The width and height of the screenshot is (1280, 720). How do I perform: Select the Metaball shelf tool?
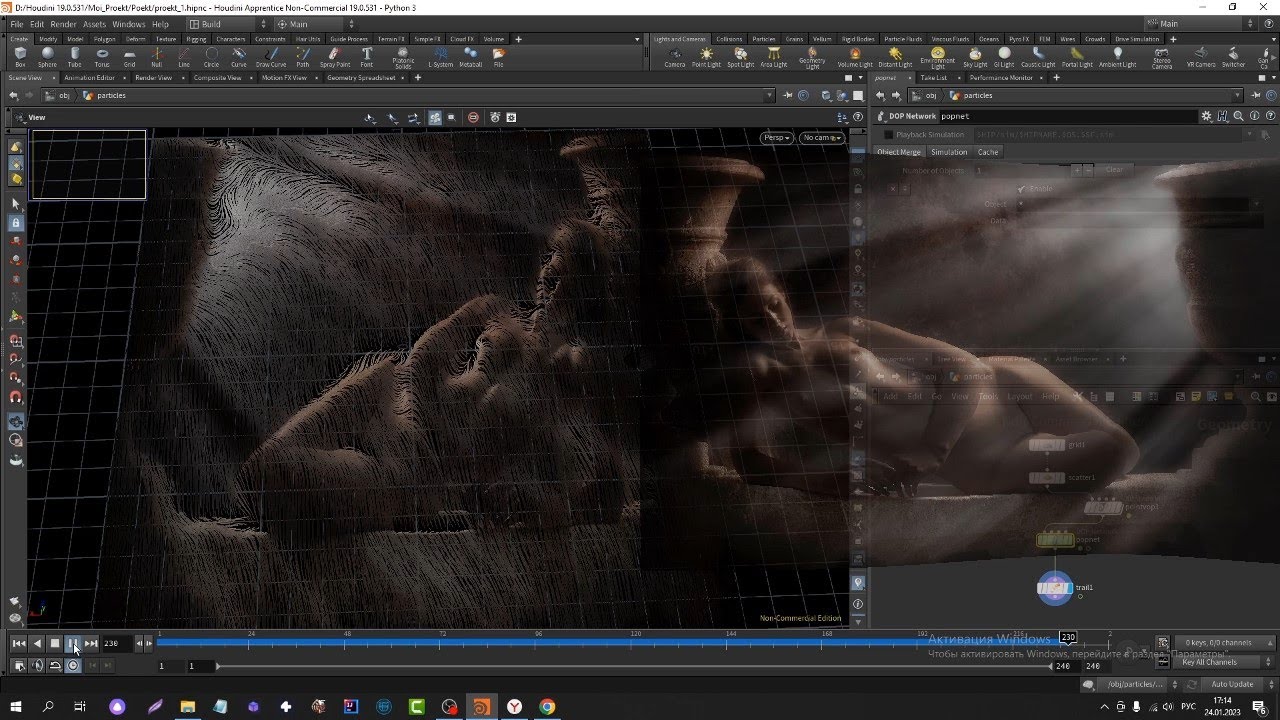pos(470,57)
